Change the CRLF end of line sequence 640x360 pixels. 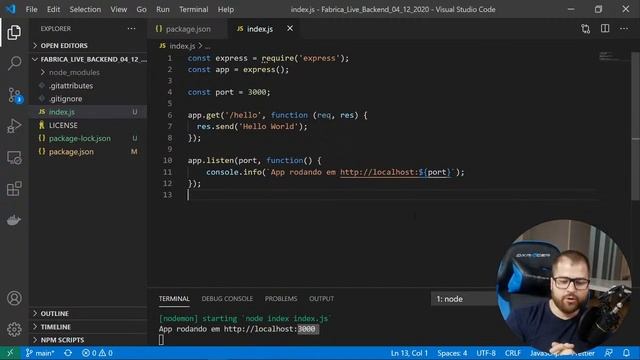tap(513, 353)
